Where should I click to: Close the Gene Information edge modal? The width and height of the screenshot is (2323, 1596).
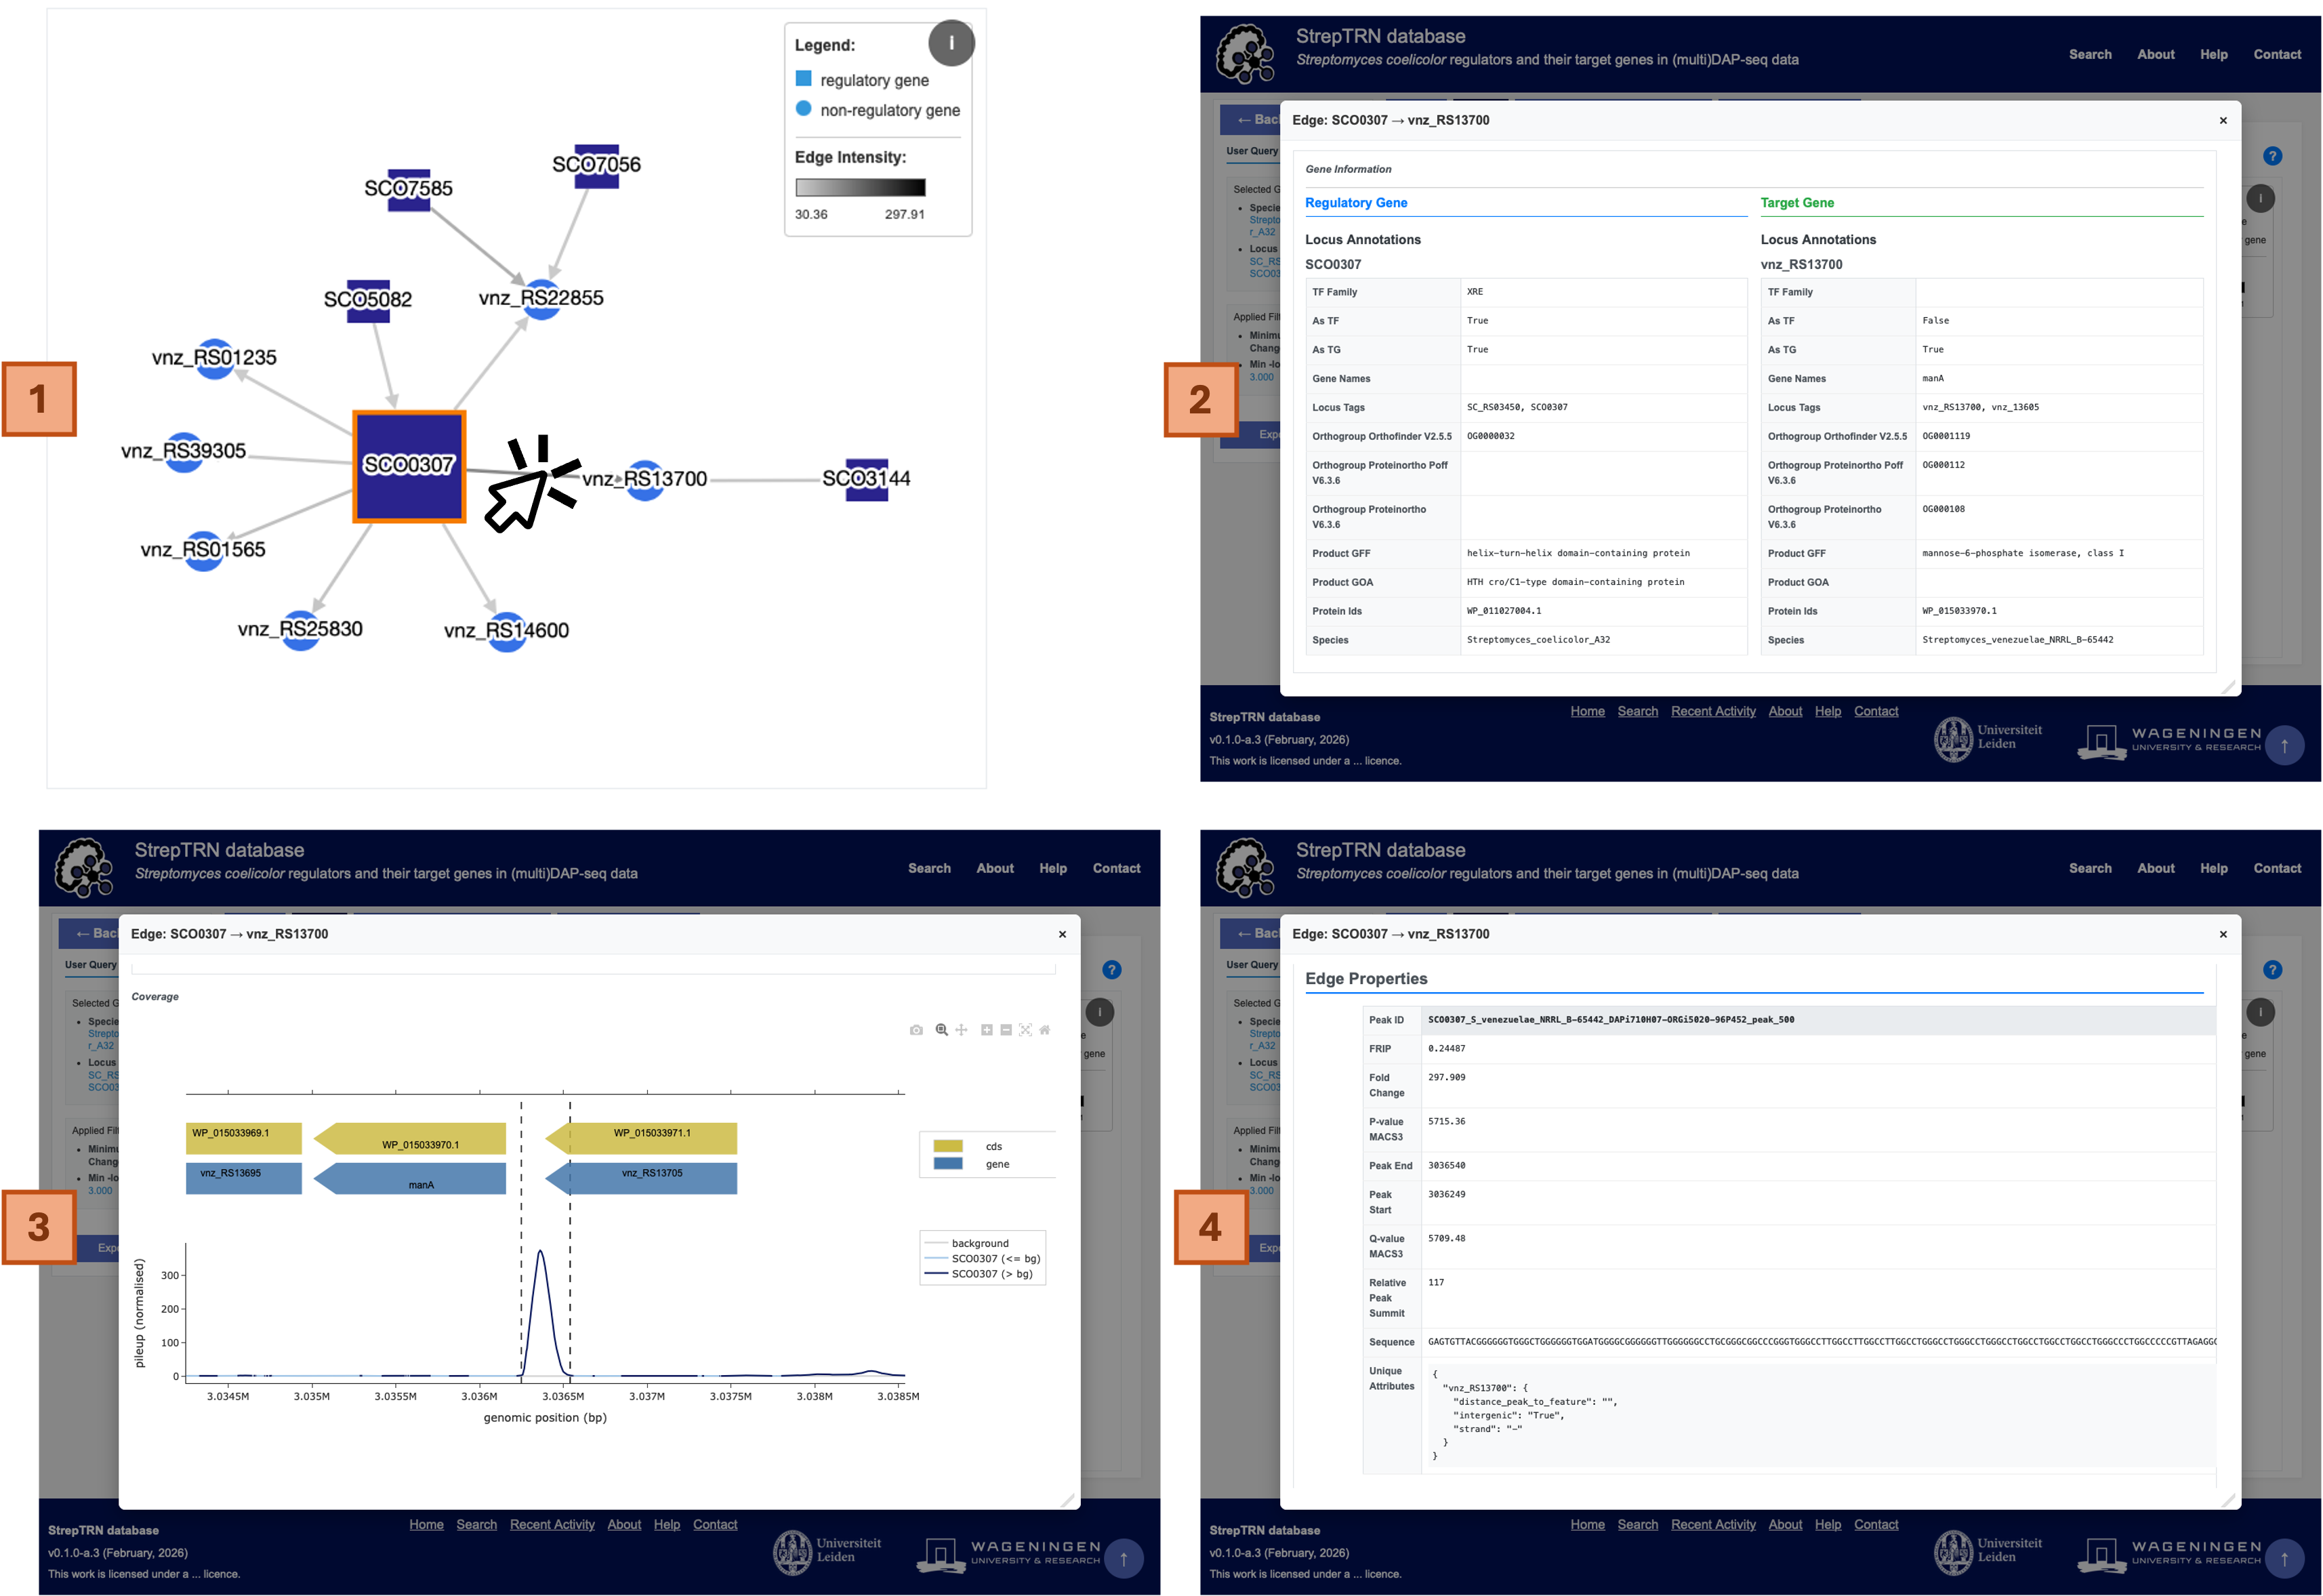click(x=2223, y=121)
